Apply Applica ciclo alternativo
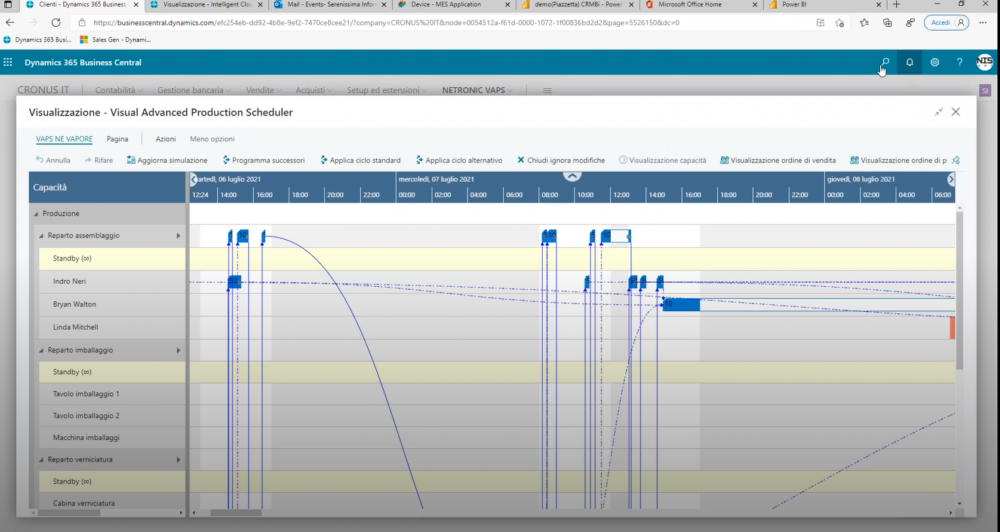The image size is (1000, 532). point(459,160)
